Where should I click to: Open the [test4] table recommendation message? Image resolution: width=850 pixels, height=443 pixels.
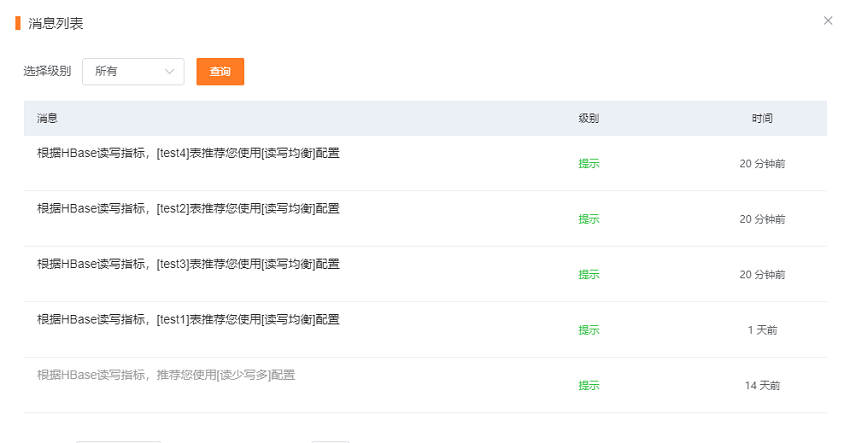[x=188, y=153]
